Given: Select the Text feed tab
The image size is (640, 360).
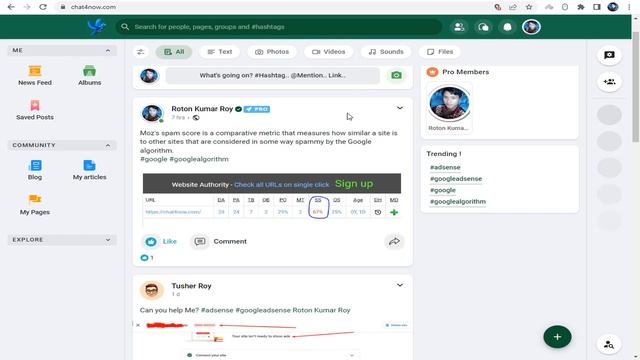Looking at the screenshot, I should click(x=220, y=52).
